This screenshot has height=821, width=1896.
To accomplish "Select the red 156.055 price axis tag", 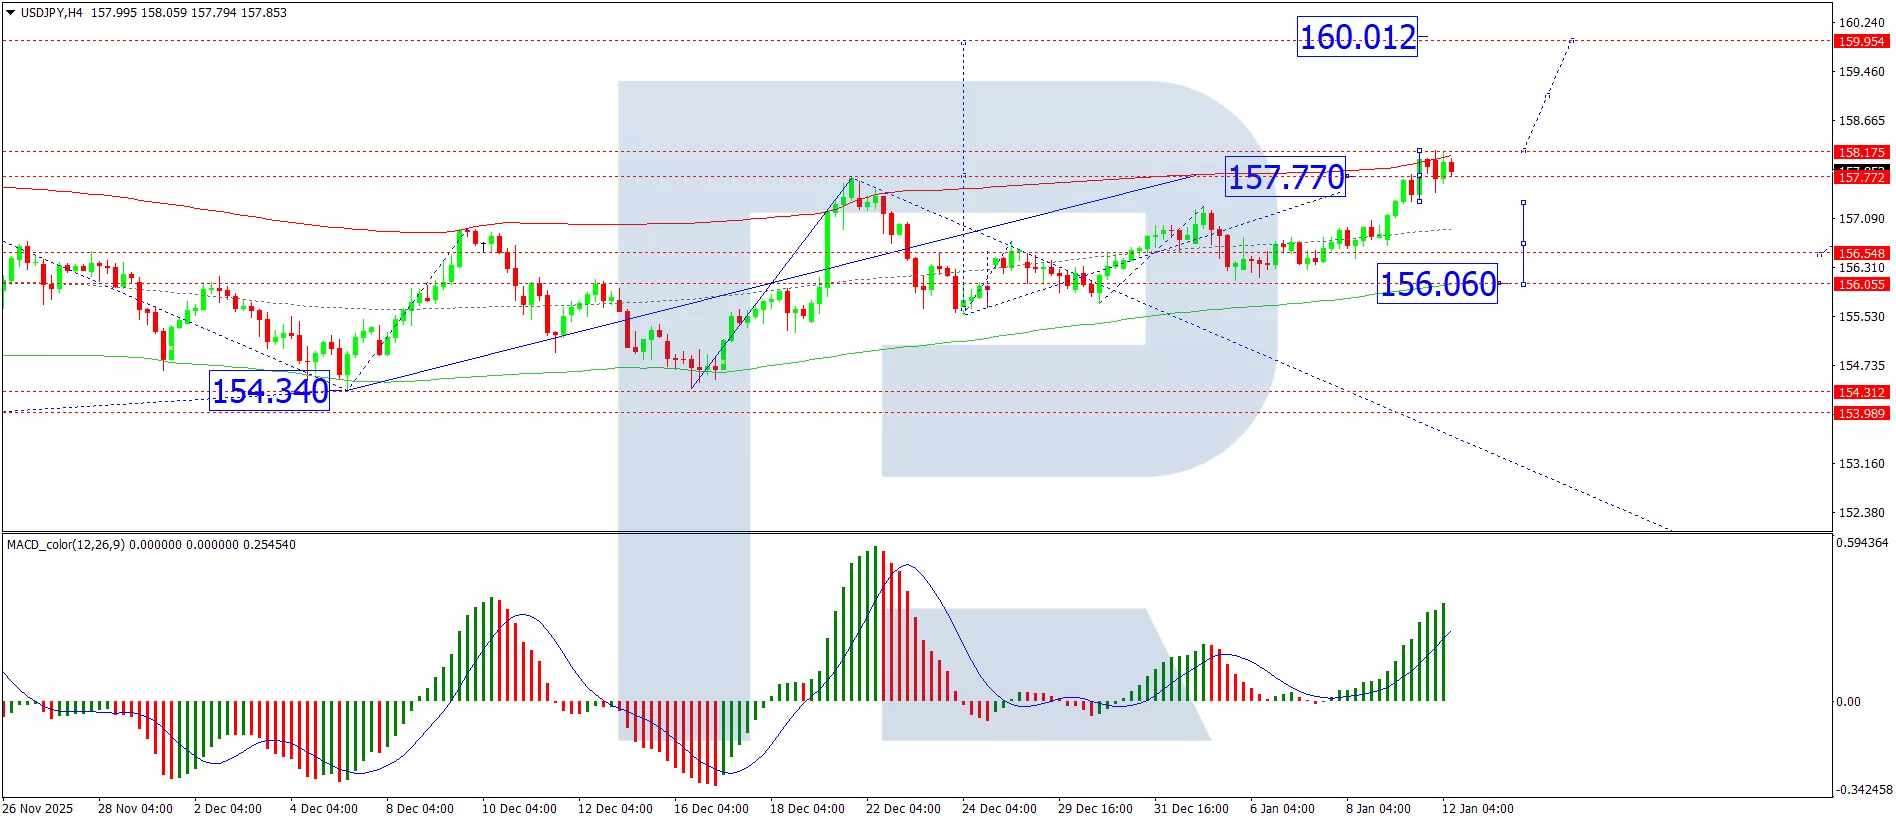I will click(1861, 285).
